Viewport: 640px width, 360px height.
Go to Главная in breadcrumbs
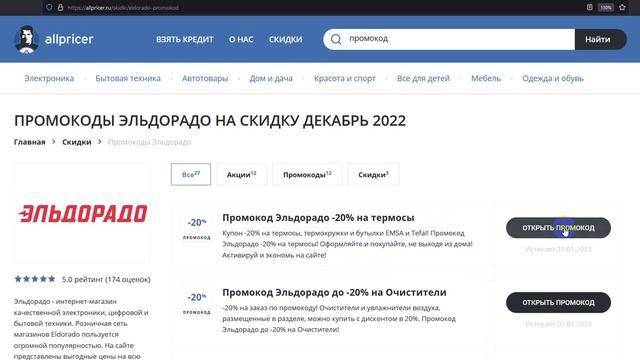point(29,142)
